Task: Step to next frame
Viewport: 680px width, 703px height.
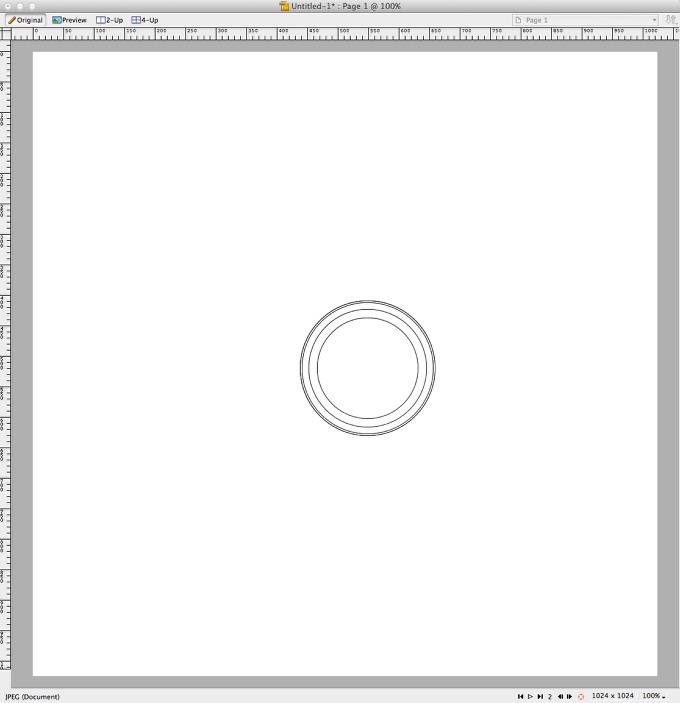Action: pos(570,696)
